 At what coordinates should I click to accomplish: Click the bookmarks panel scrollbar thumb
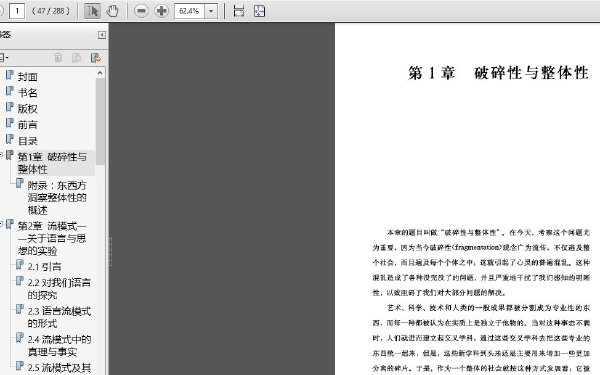100,121
